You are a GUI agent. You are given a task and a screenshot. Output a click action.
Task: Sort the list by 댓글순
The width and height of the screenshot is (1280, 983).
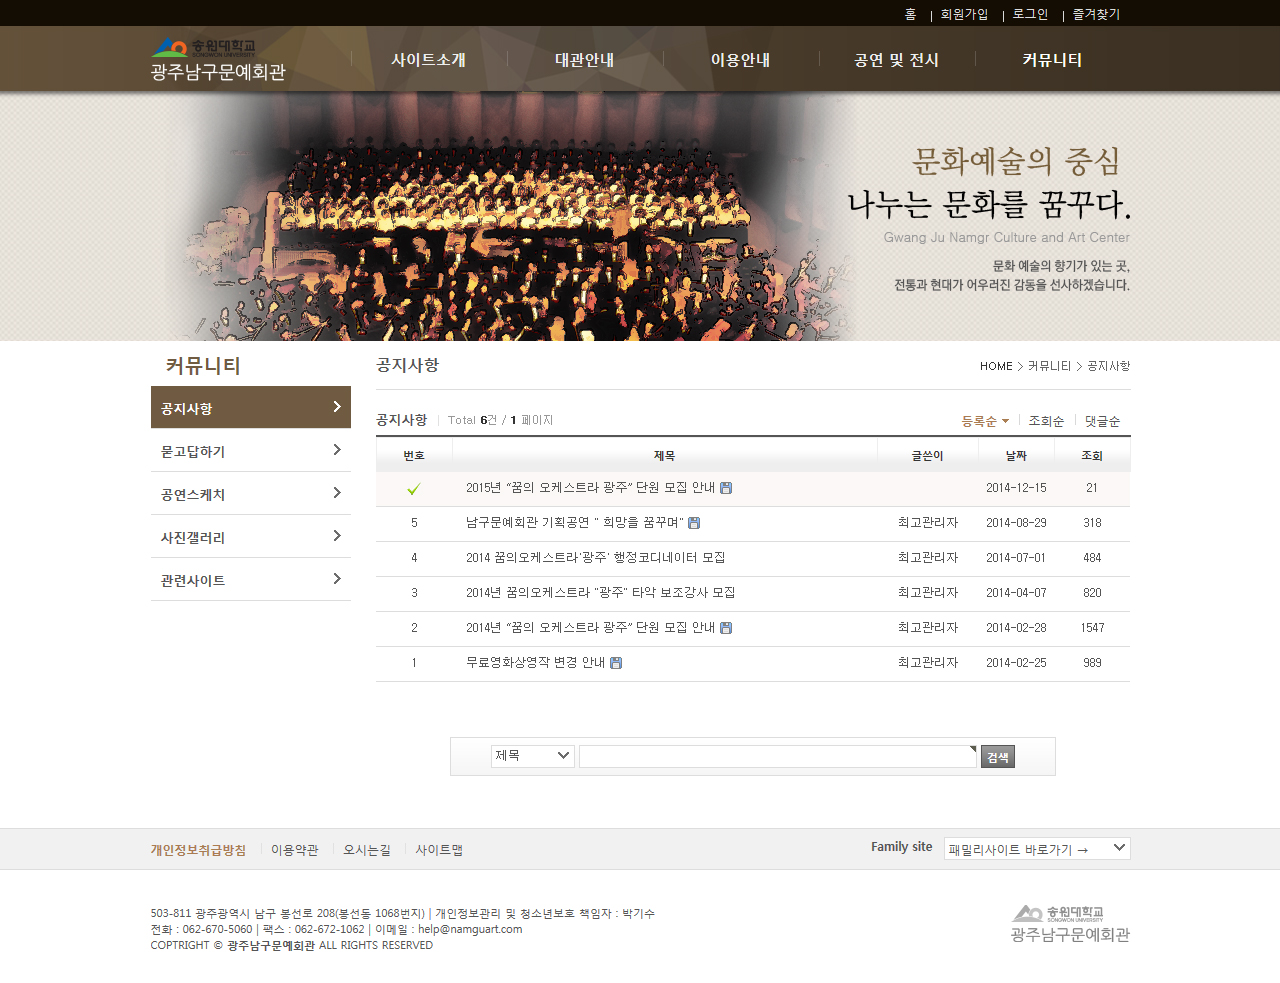pyautogui.click(x=1102, y=421)
